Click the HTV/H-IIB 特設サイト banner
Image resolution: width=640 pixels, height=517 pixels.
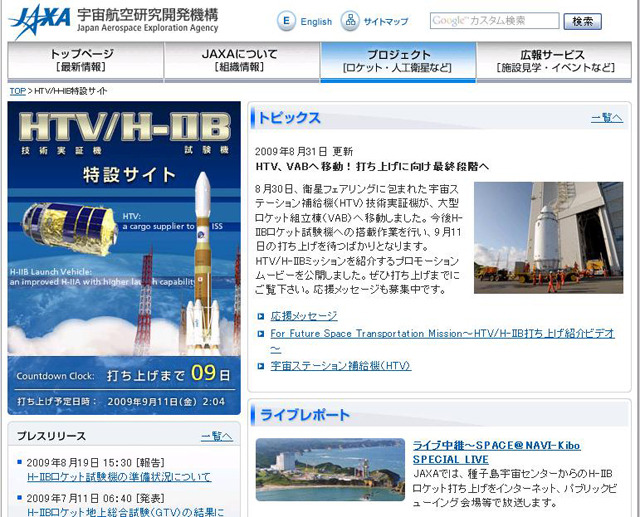tap(124, 258)
